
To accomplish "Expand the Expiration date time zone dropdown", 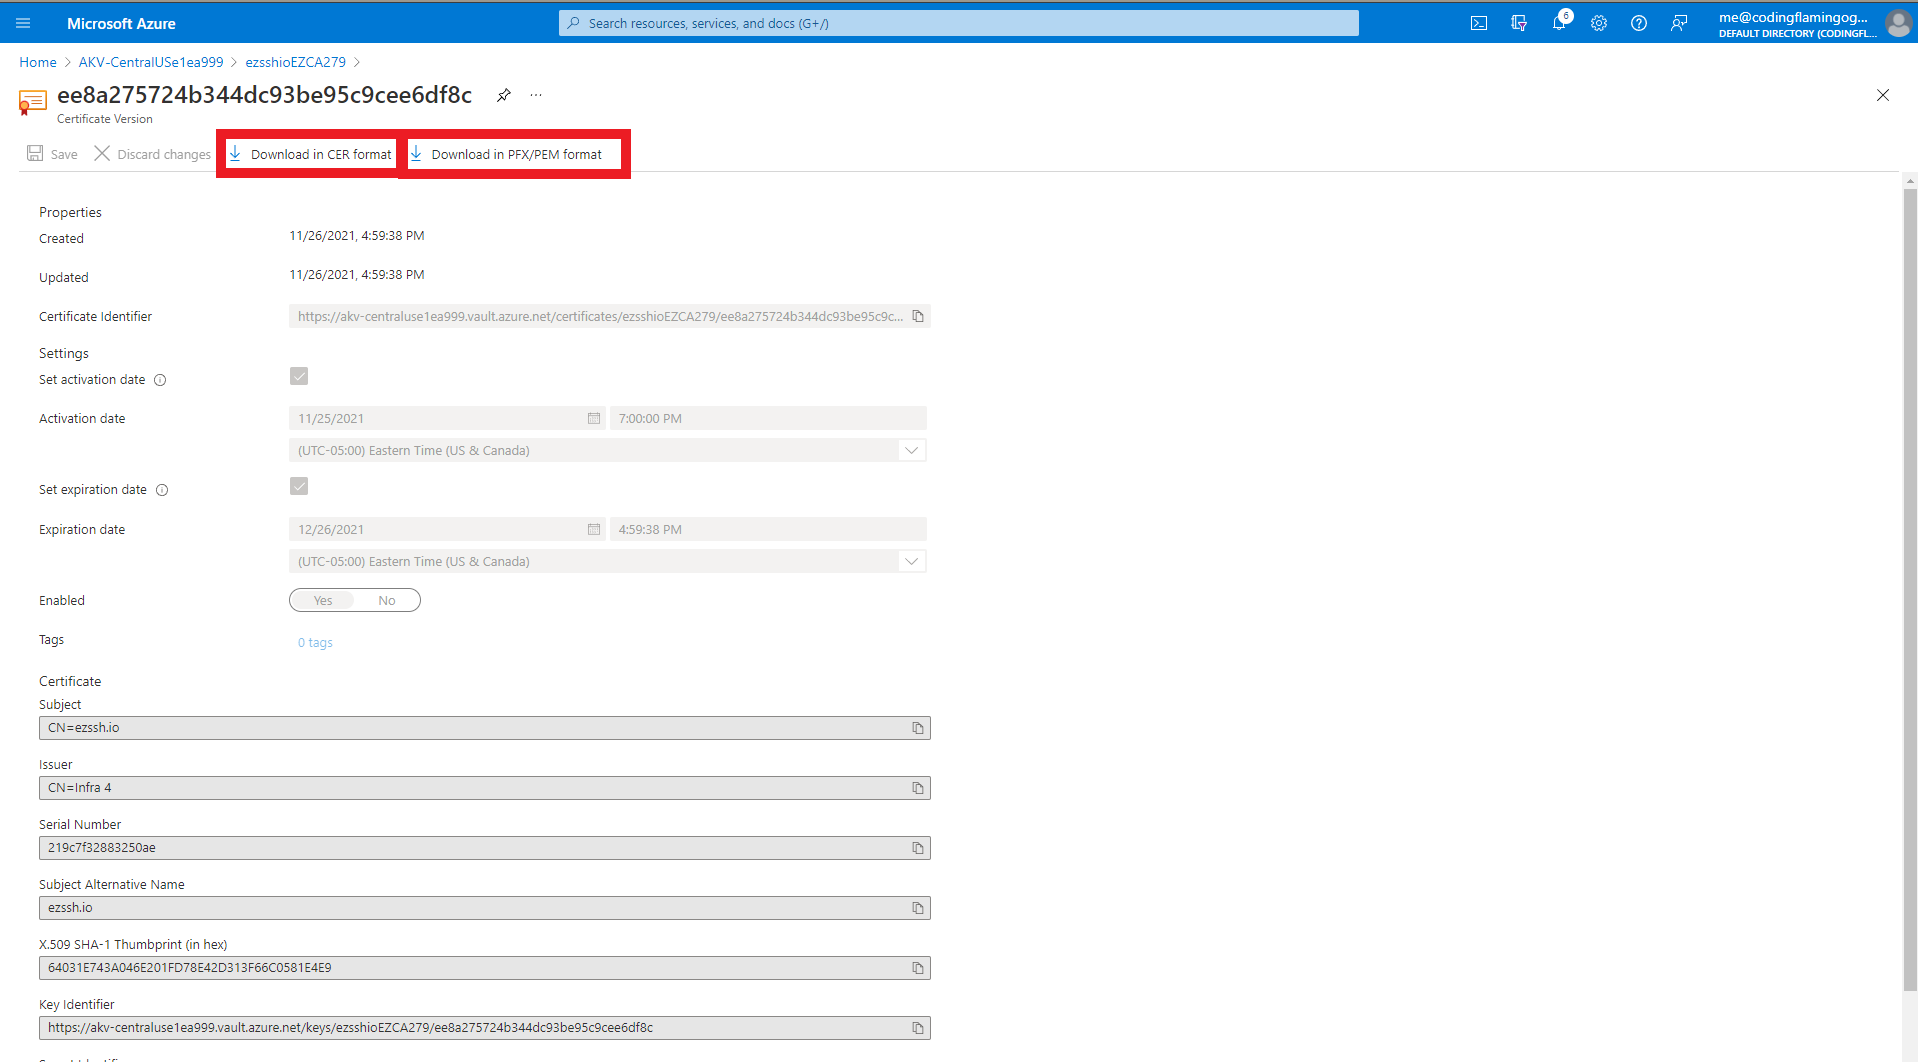I will coord(911,561).
